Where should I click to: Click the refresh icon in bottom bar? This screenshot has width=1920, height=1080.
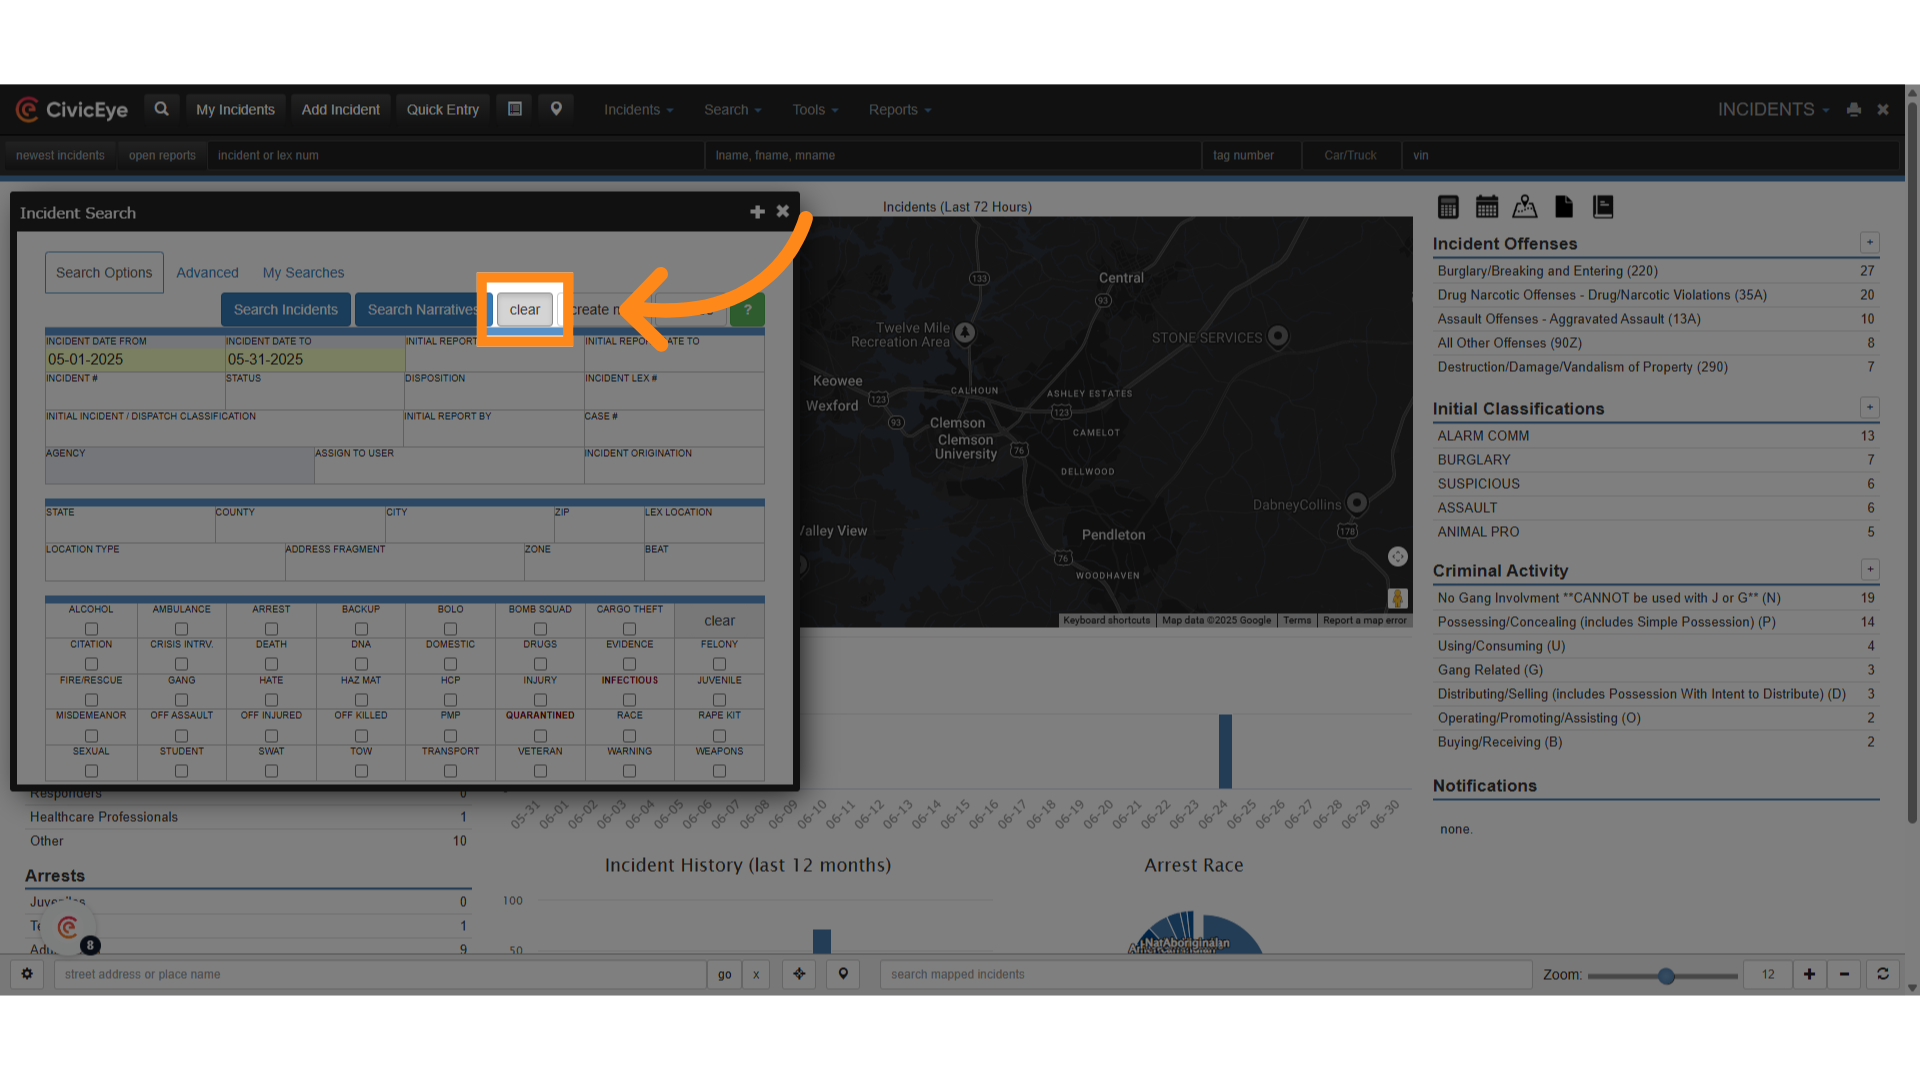coord(1883,974)
